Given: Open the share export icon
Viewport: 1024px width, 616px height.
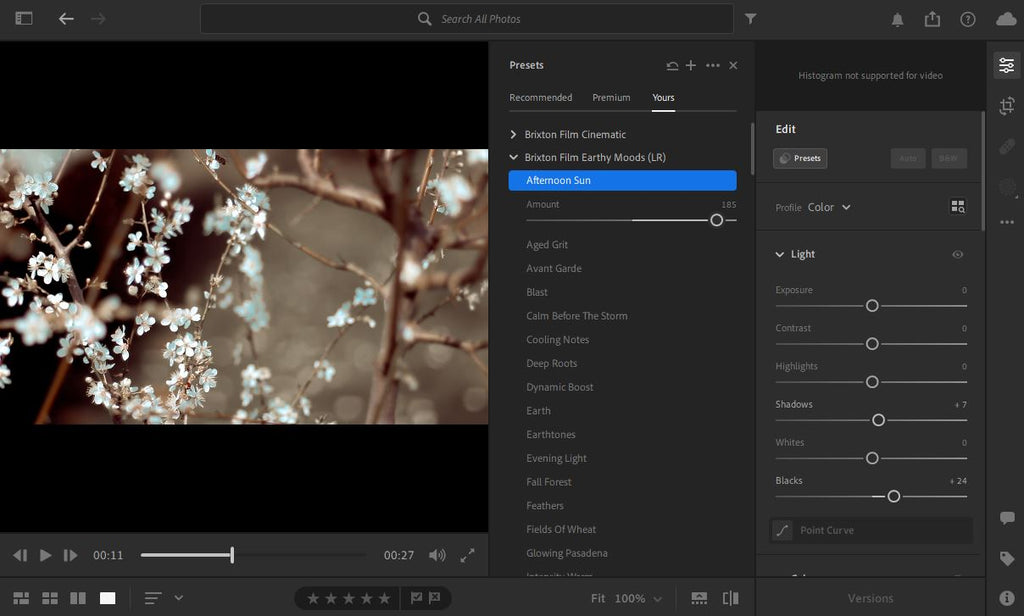Looking at the screenshot, I should pos(932,19).
